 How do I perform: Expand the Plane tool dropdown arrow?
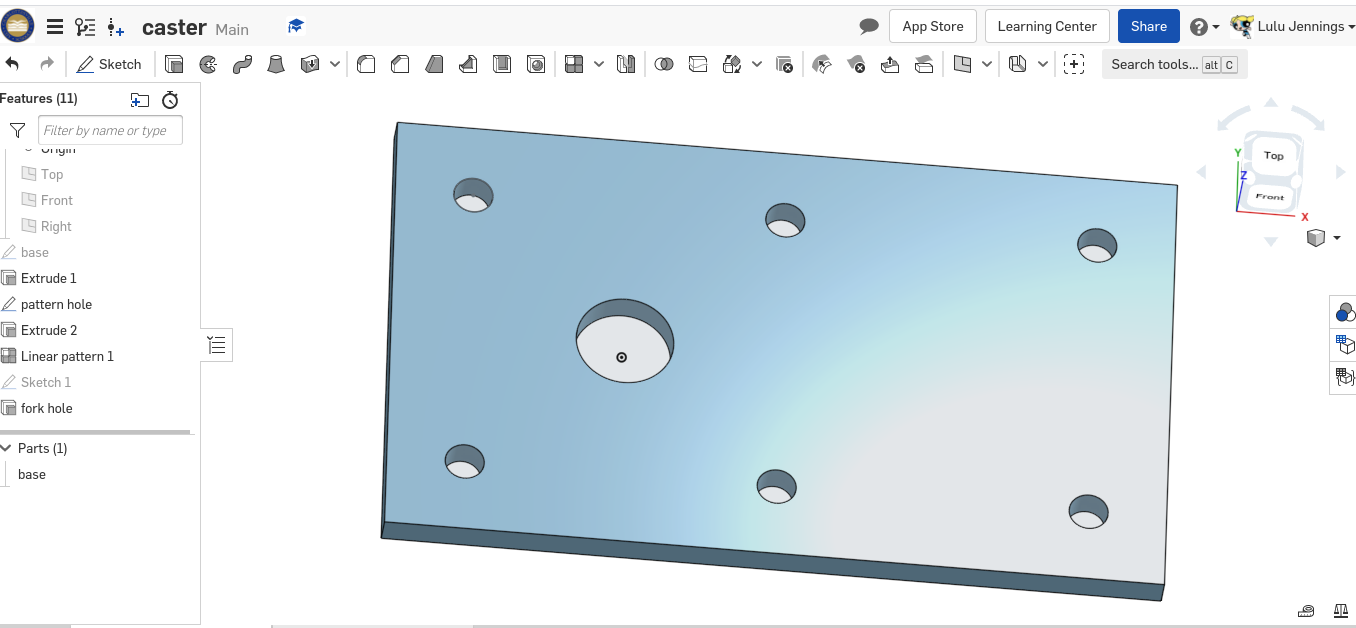(987, 64)
